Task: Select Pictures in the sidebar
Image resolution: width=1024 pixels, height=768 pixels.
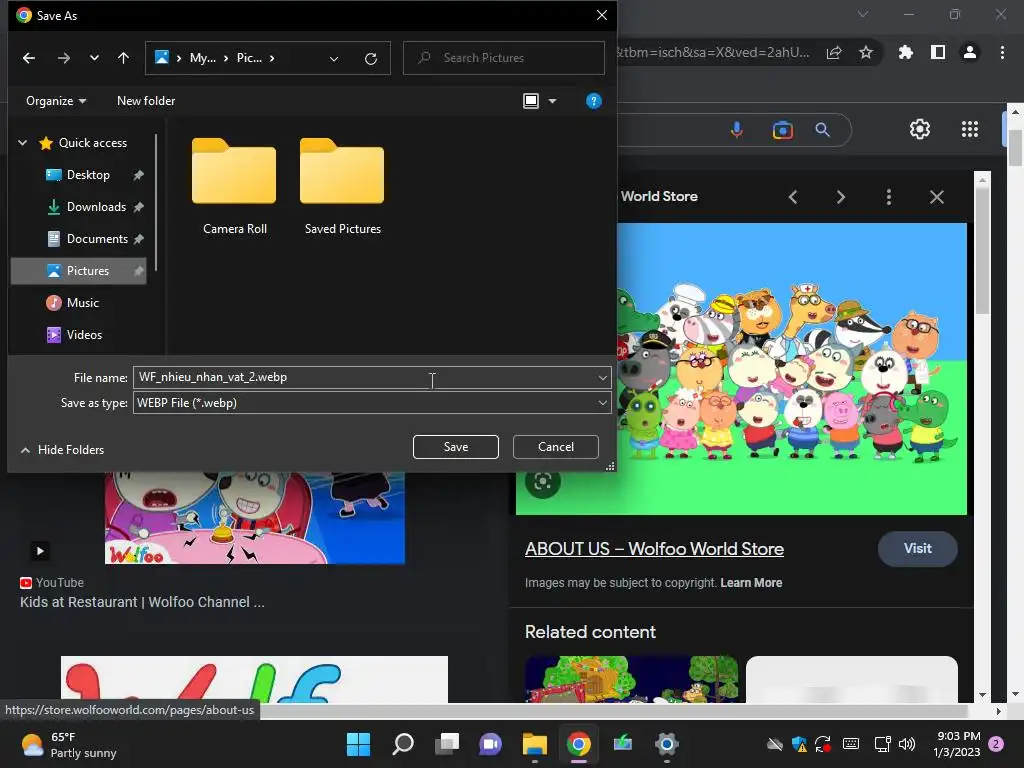Action: click(78, 270)
